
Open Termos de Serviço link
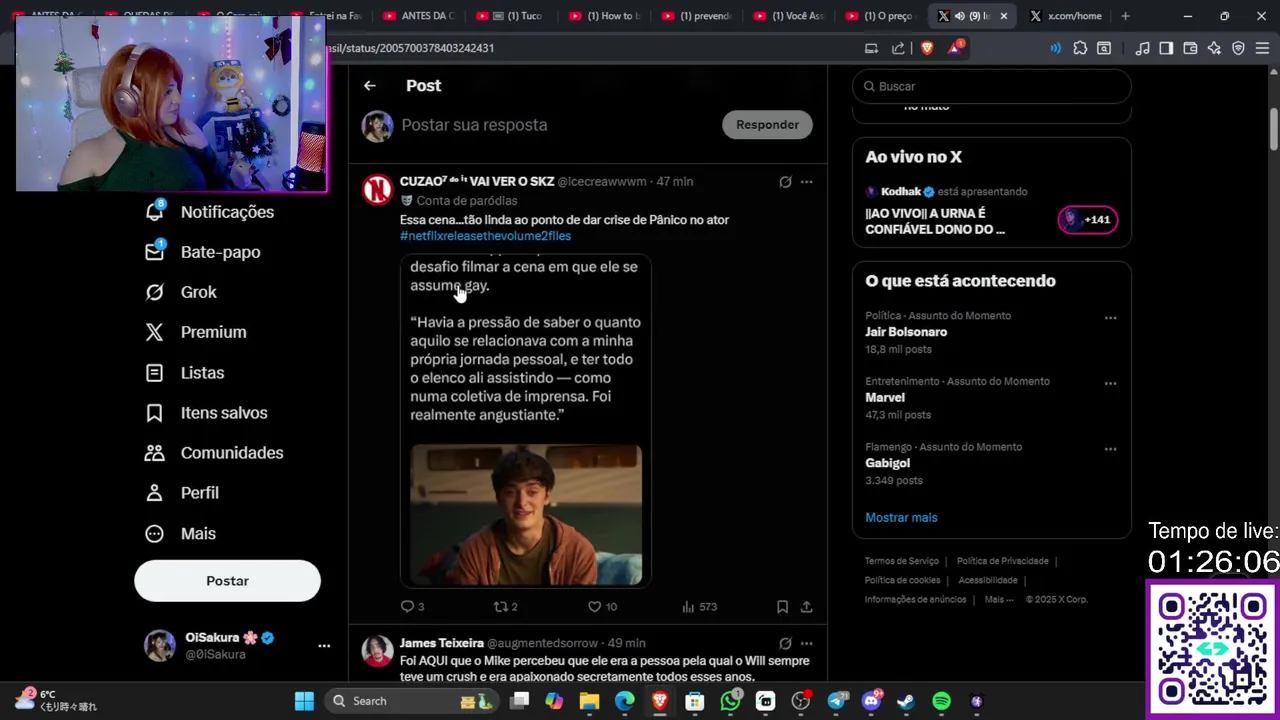tap(902, 561)
